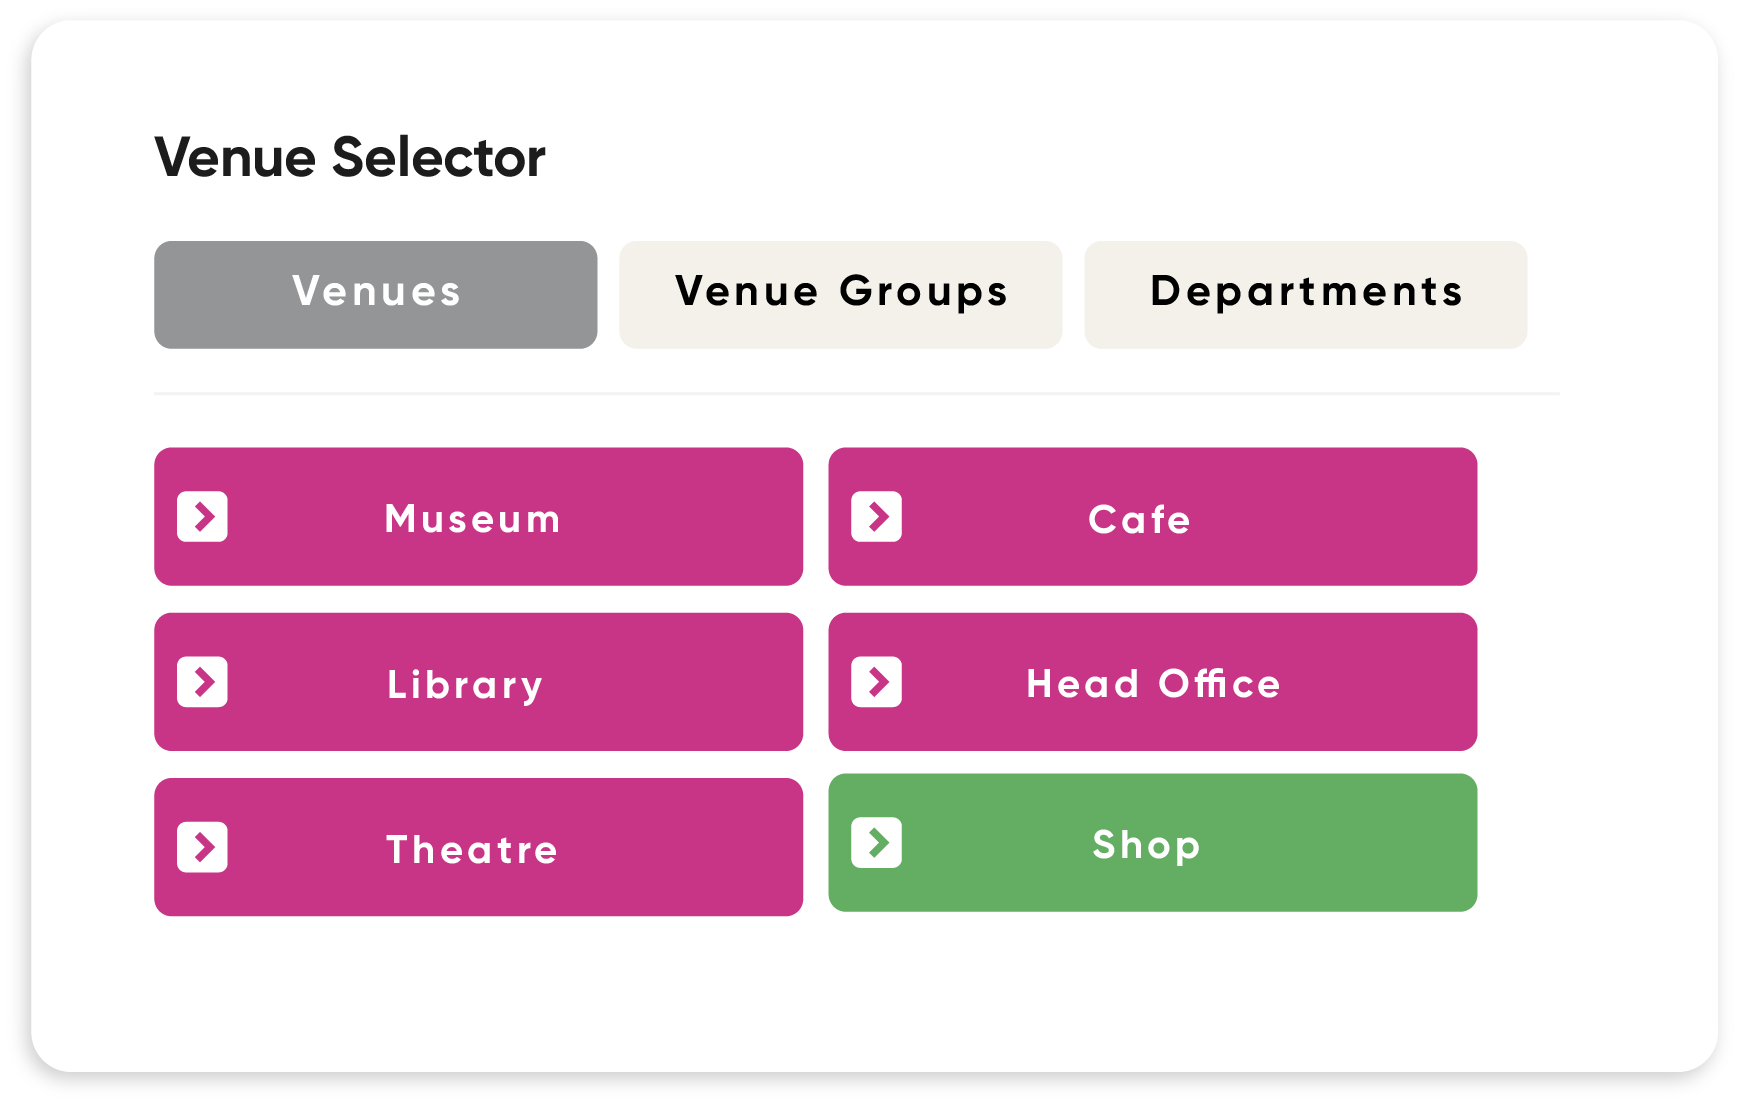Click the arrow icon beside Cafe

point(876,516)
